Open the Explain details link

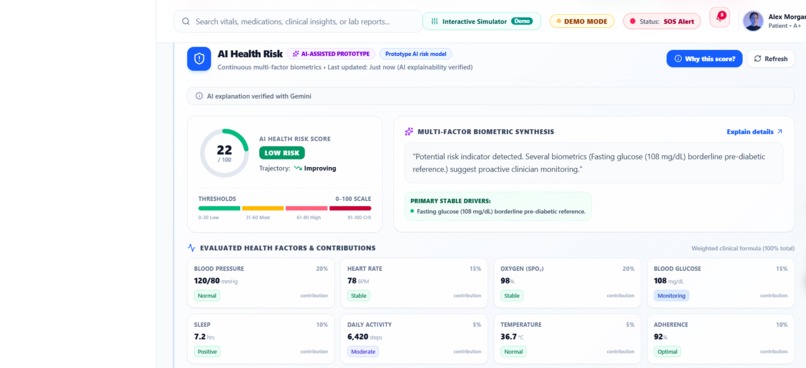click(754, 132)
